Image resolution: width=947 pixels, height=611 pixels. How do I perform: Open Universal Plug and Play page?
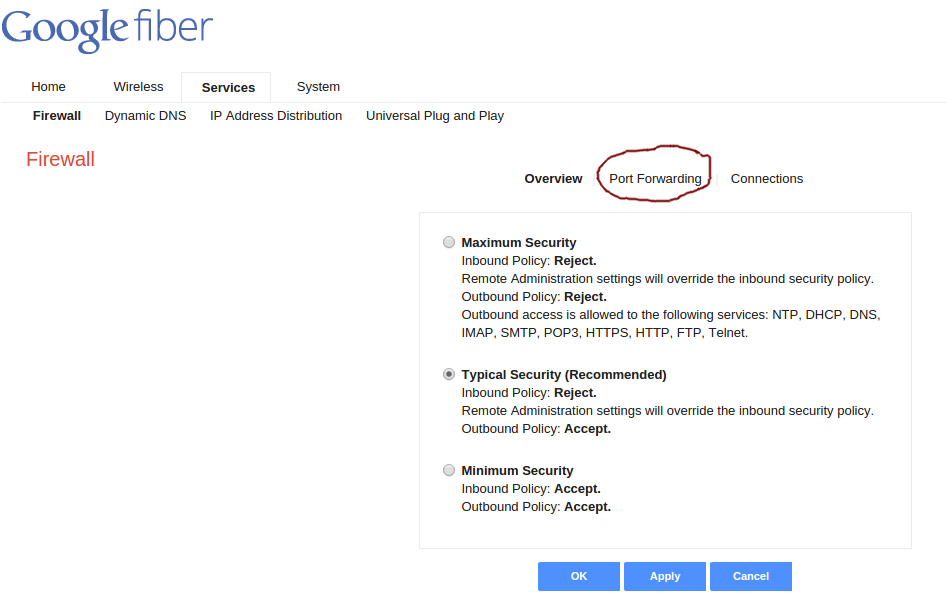coord(435,116)
